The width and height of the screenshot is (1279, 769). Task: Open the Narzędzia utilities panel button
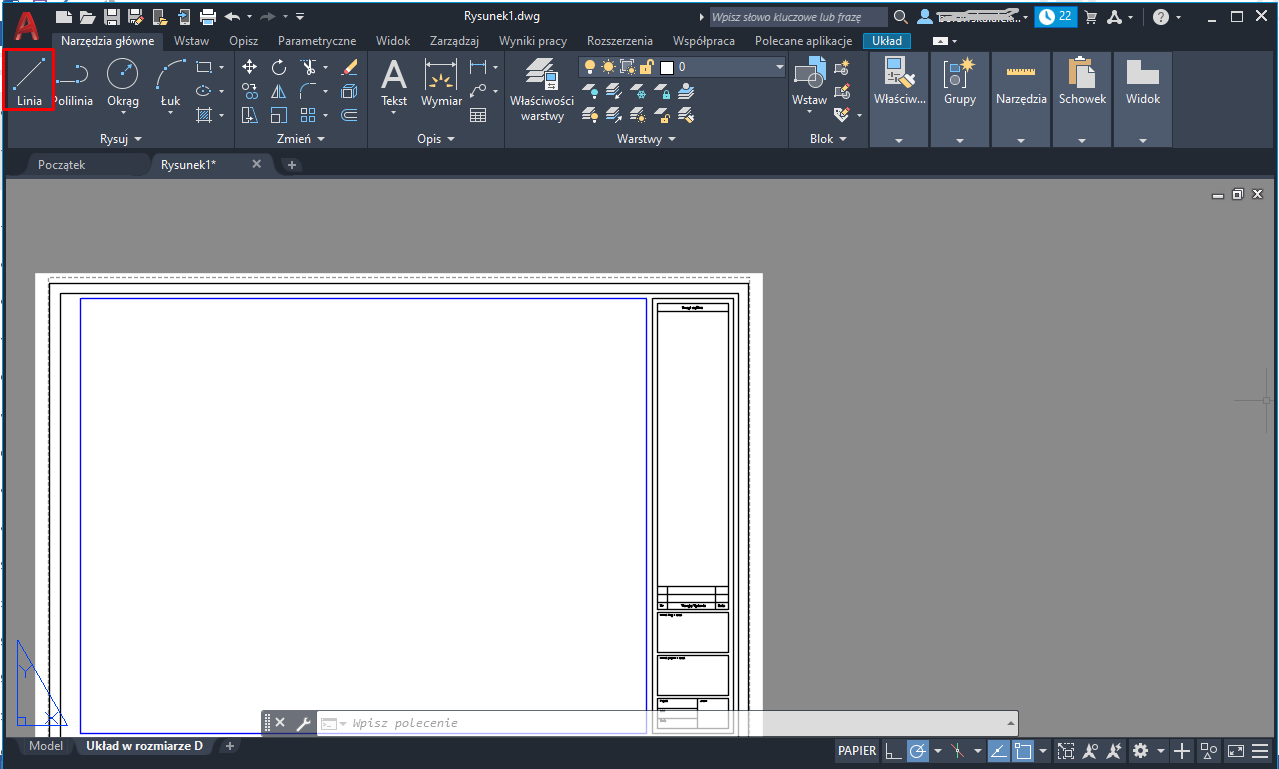click(x=1021, y=100)
